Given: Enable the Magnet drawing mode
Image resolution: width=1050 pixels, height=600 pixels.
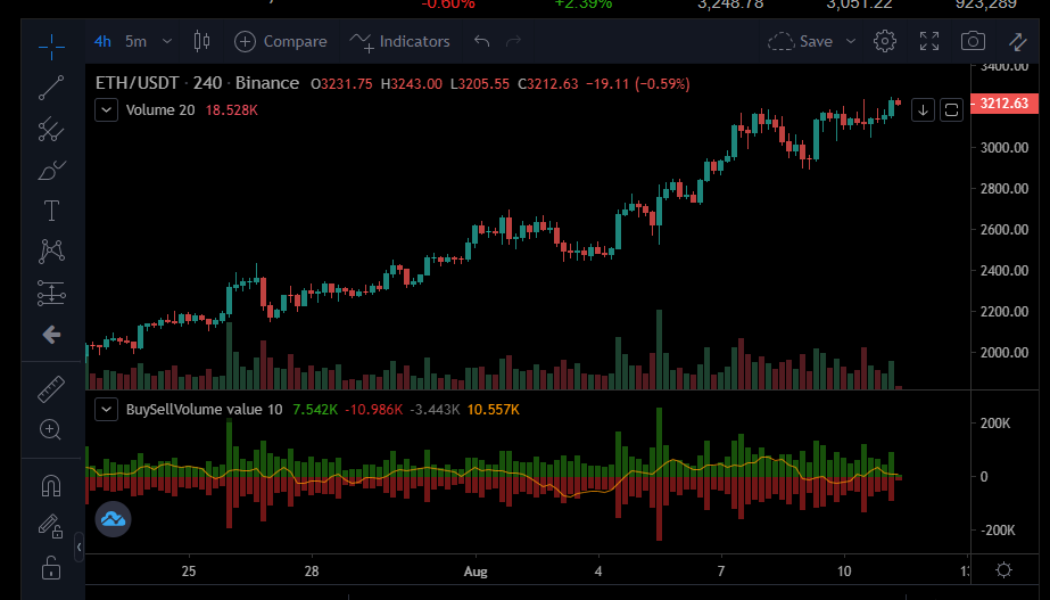Looking at the screenshot, I should point(50,485).
